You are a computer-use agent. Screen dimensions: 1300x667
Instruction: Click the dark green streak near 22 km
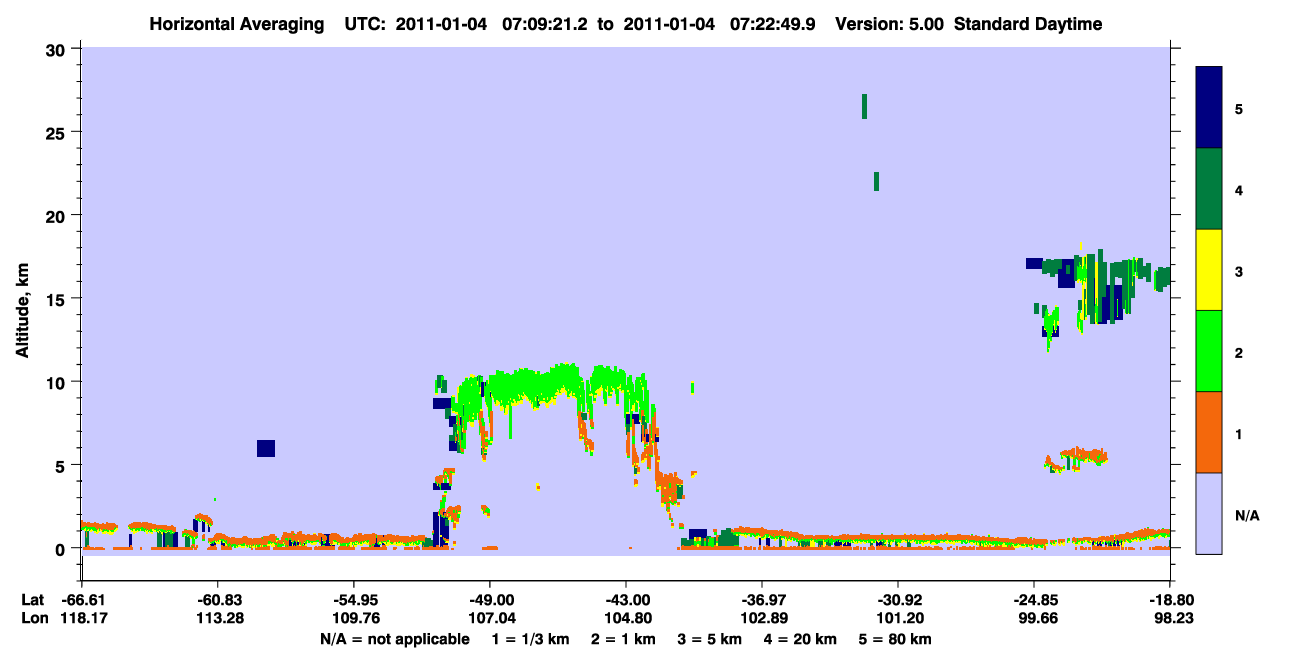pos(876,181)
